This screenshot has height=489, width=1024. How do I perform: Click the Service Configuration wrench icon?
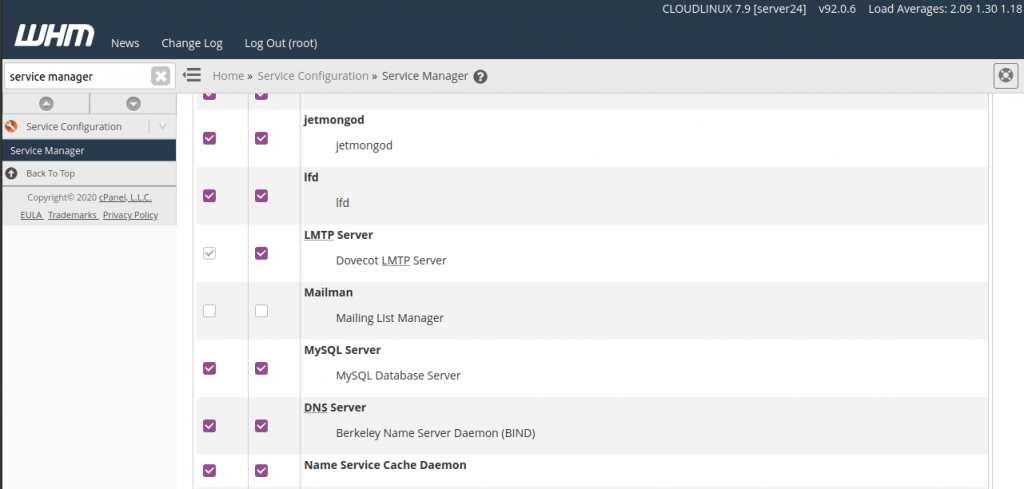(11, 126)
